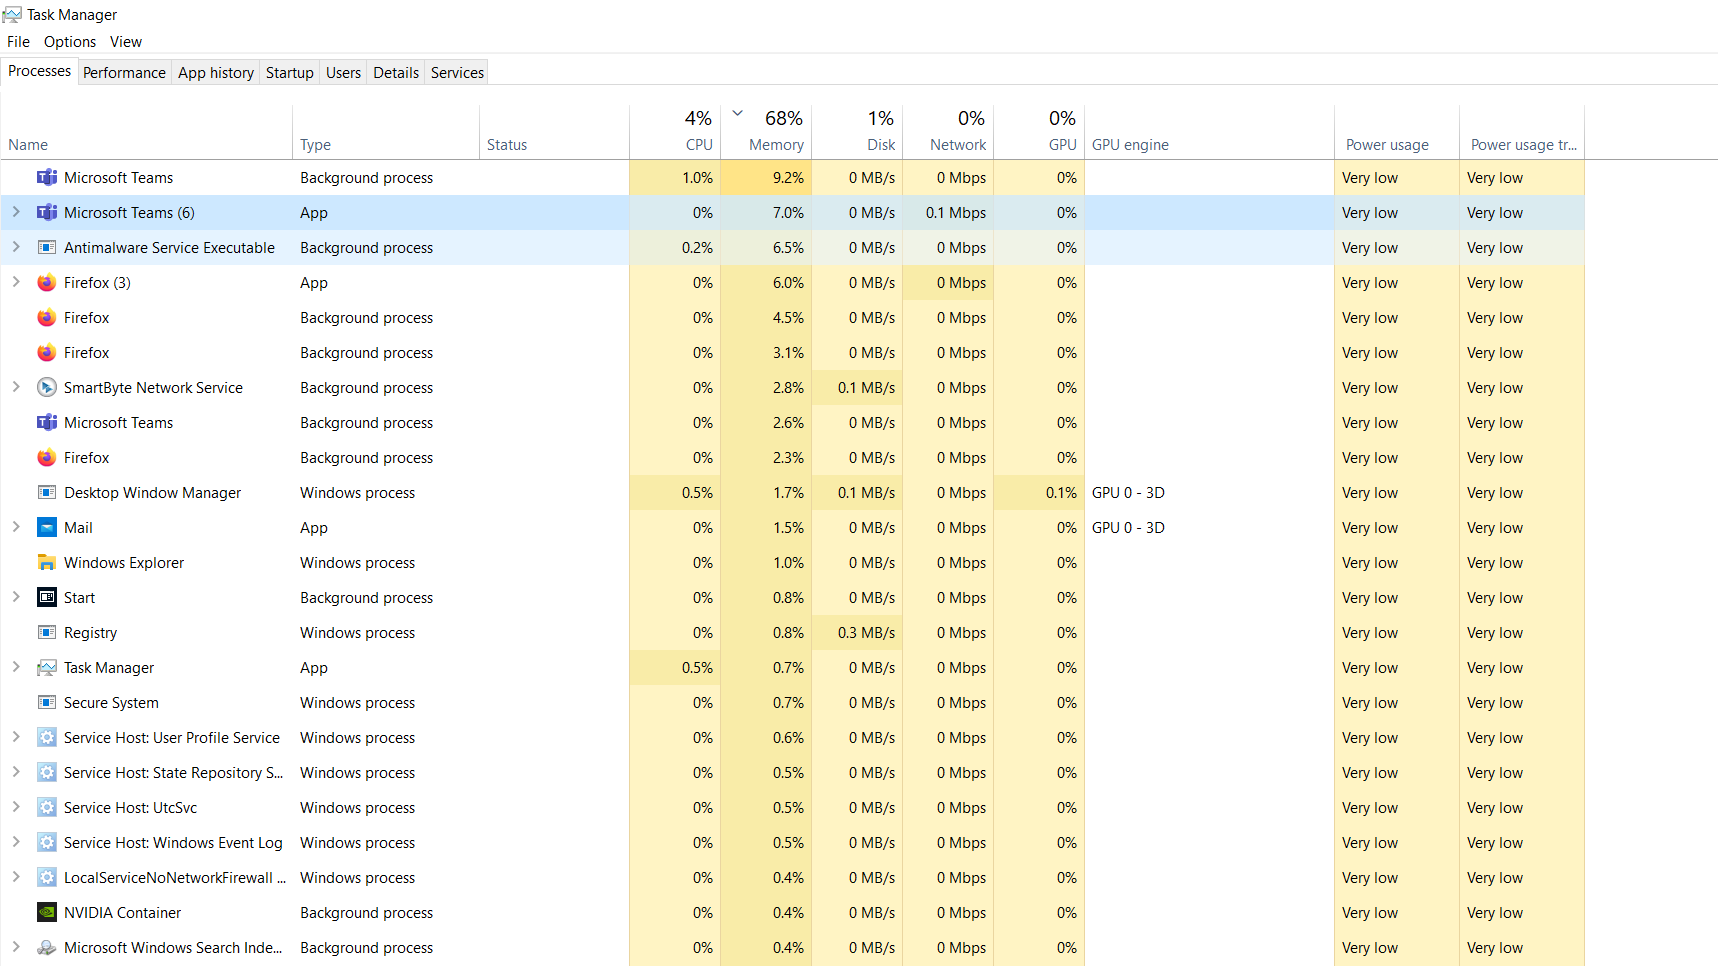
Task: Click the Firefox icon on the 2.3% memory row
Action: tap(47, 458)
